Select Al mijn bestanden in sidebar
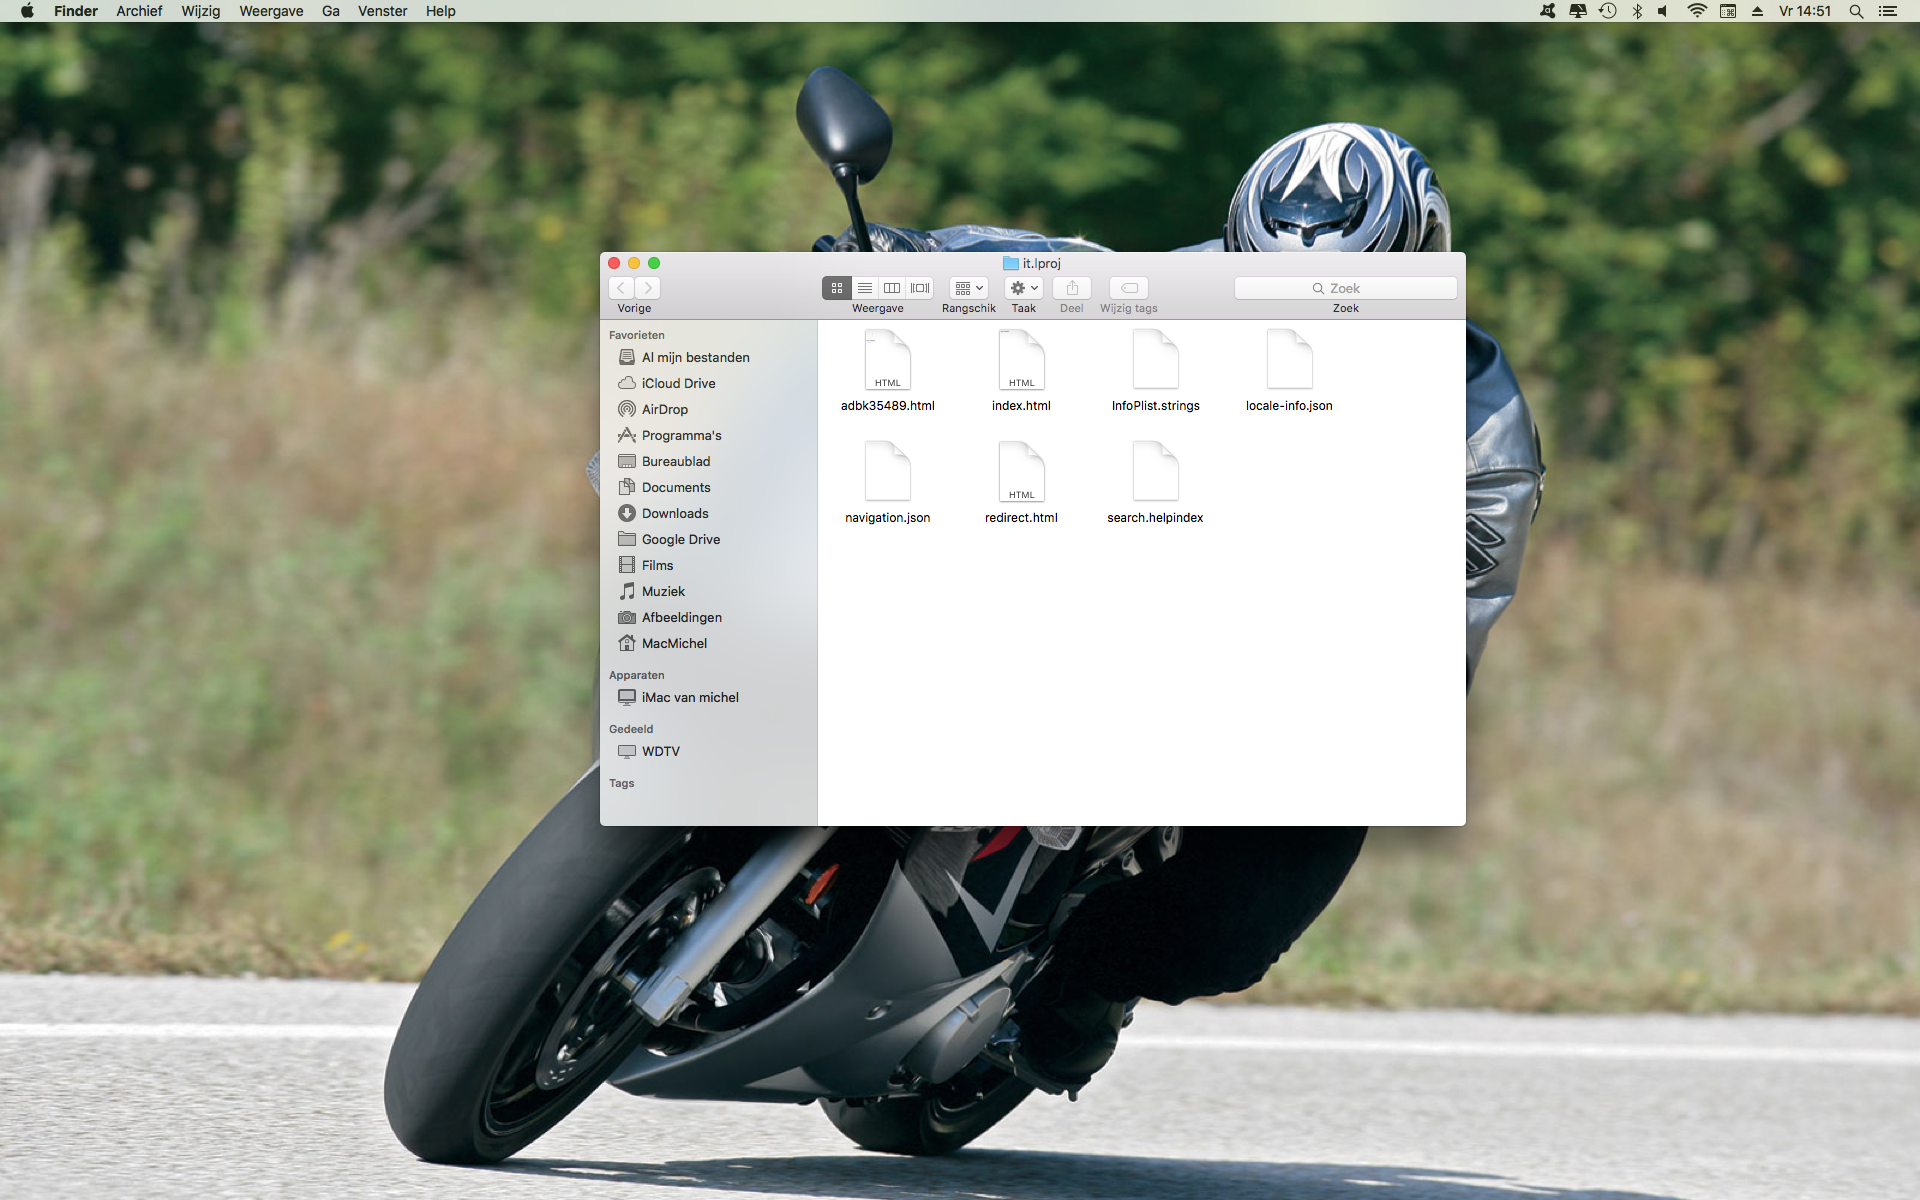Viewport: 1920px width, 1200px height. 708,357
